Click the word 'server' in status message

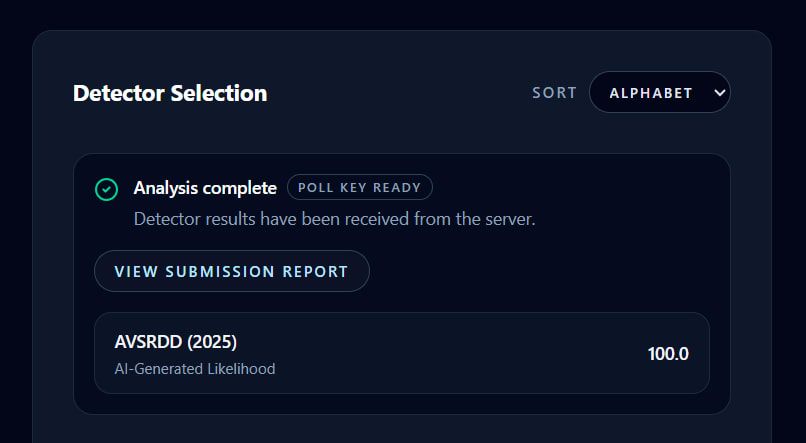click(507, 218)
